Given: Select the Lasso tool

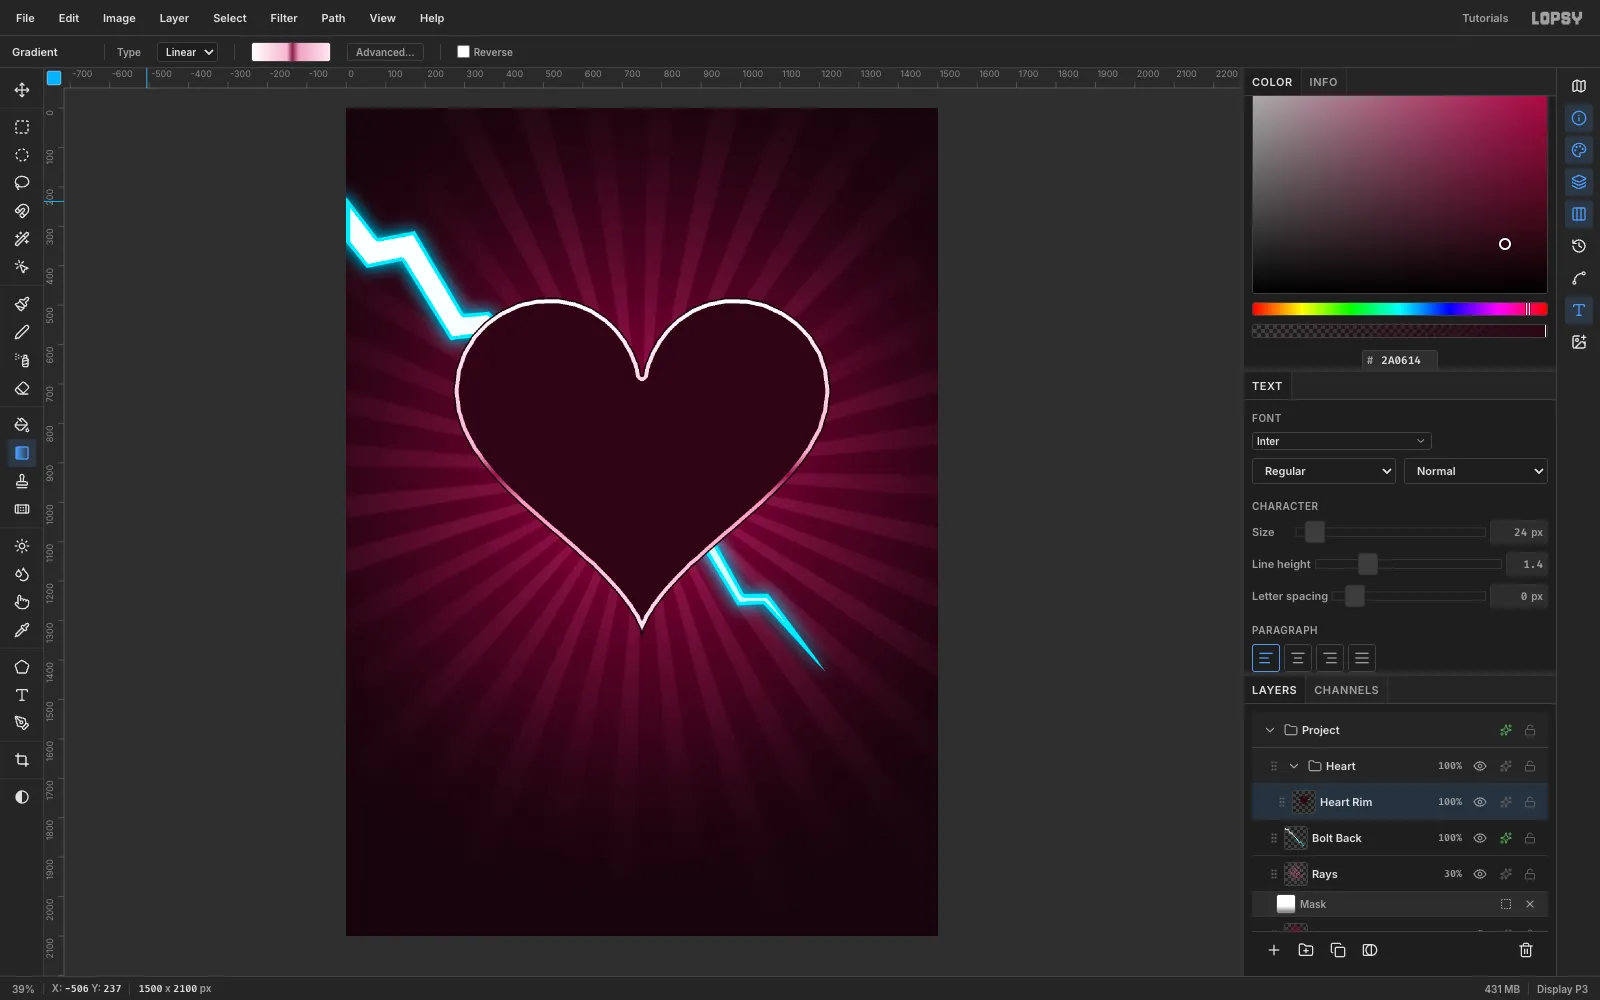Looking at the screenshot, I should tap(22, 183).
